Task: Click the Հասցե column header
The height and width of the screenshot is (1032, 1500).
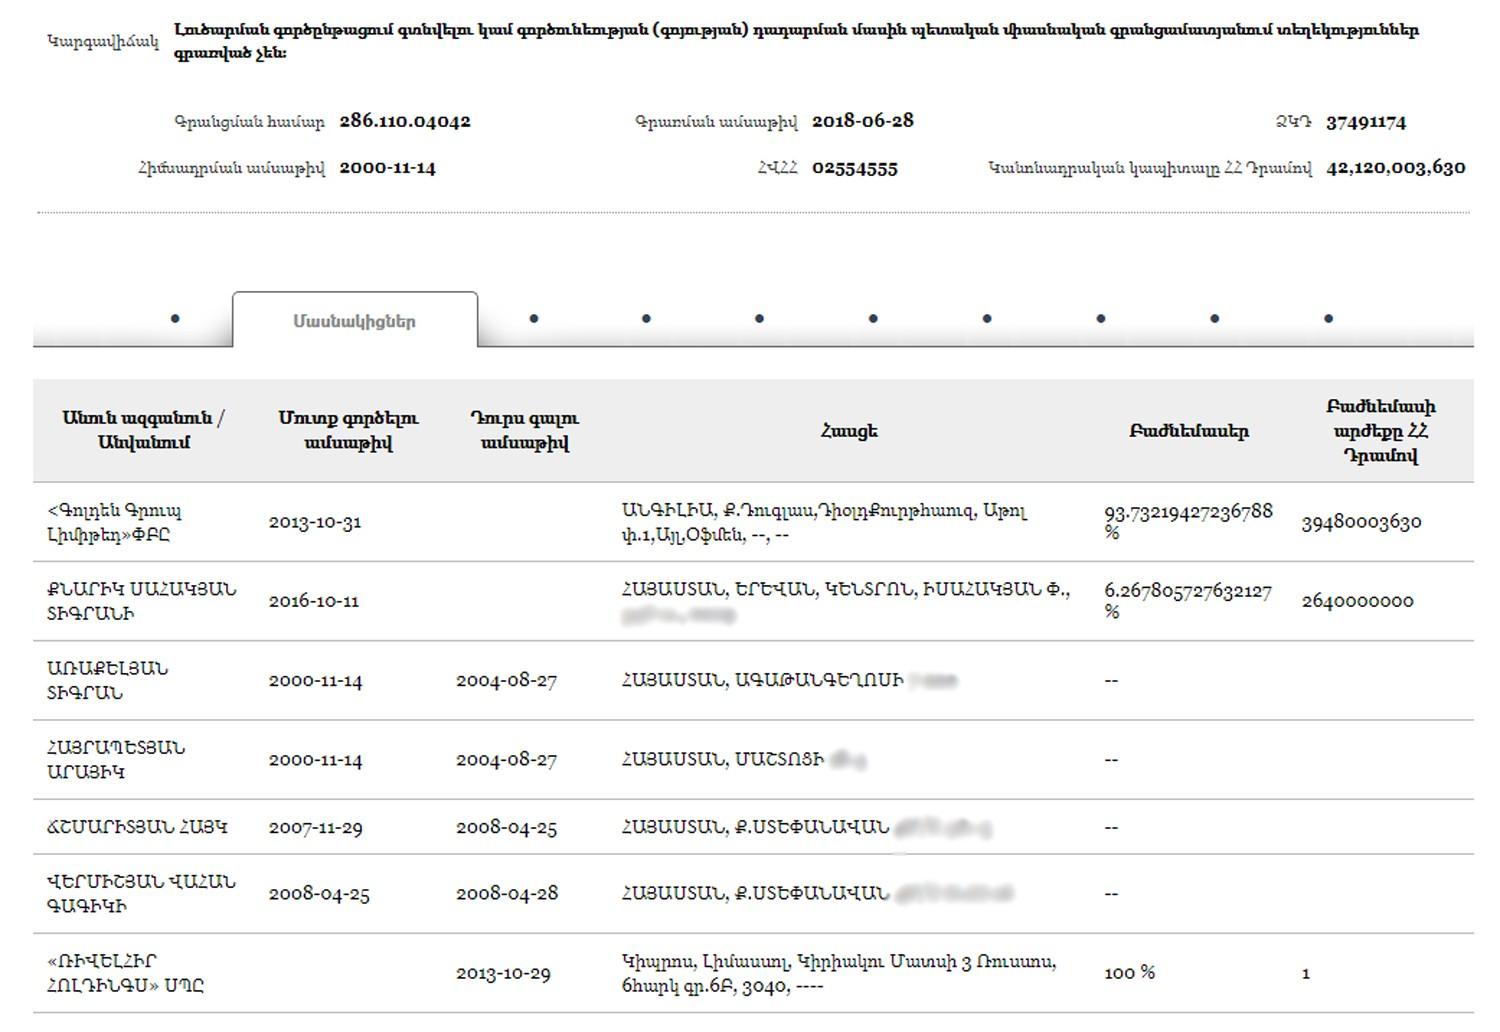Action: coord(849,431)
